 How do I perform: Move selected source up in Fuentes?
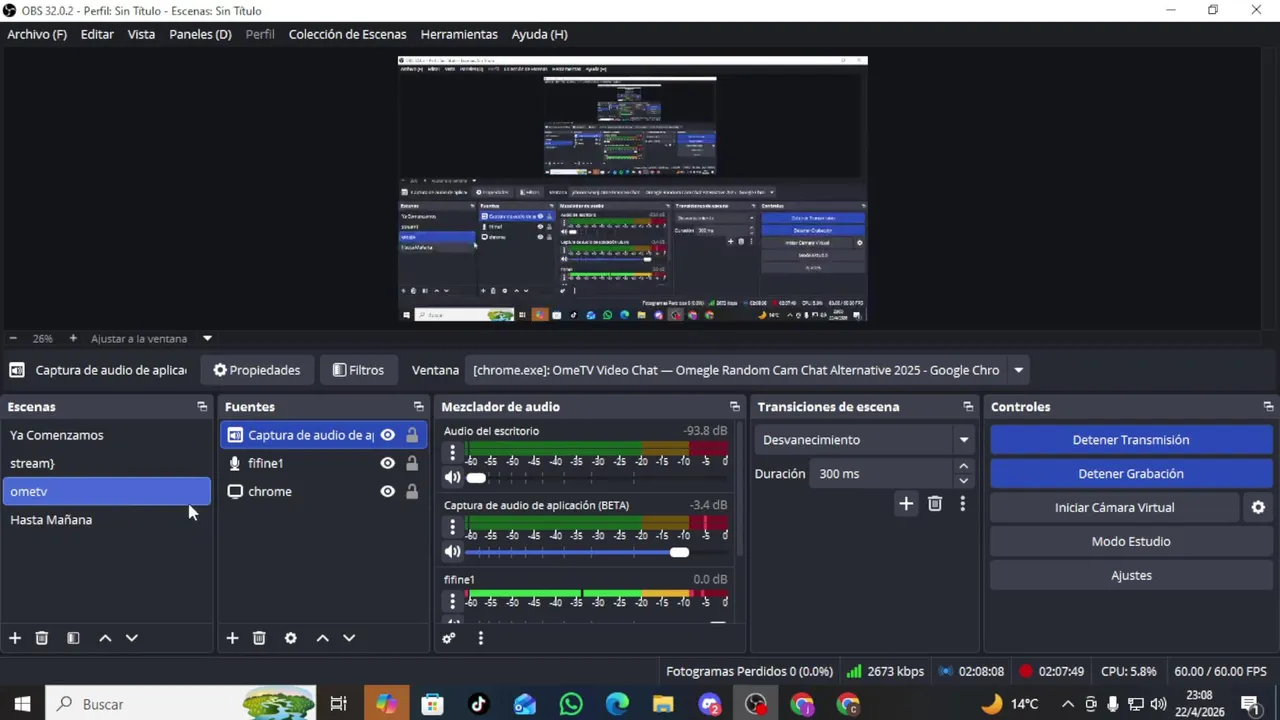coord(322,638)
